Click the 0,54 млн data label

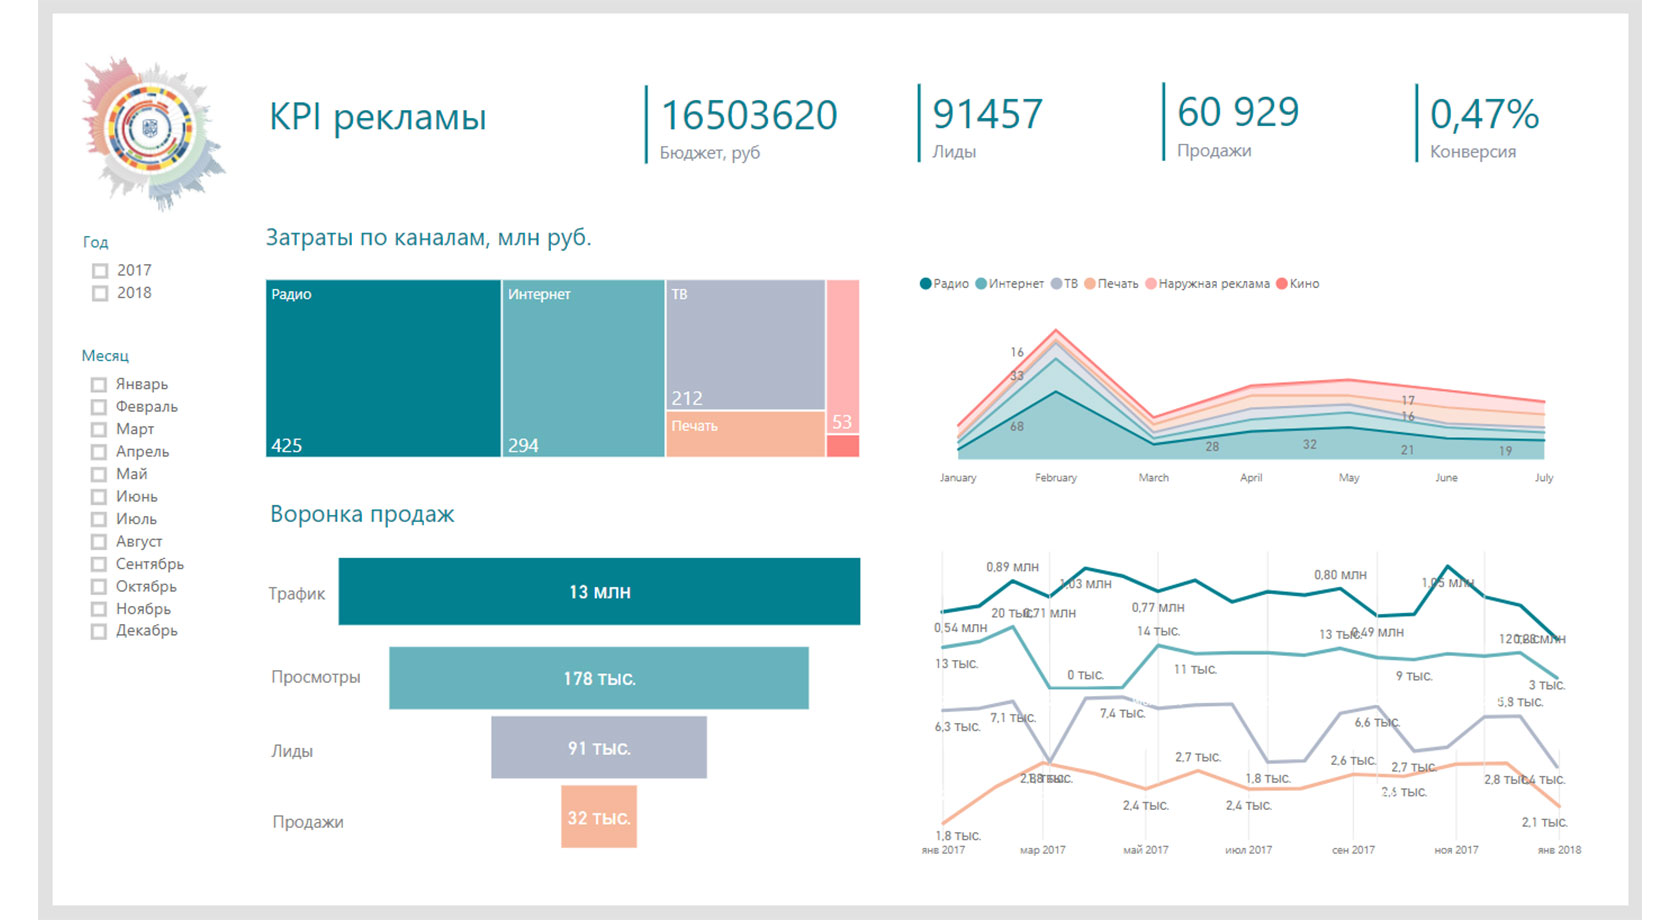pyautogui.click(x=960, y=628)
